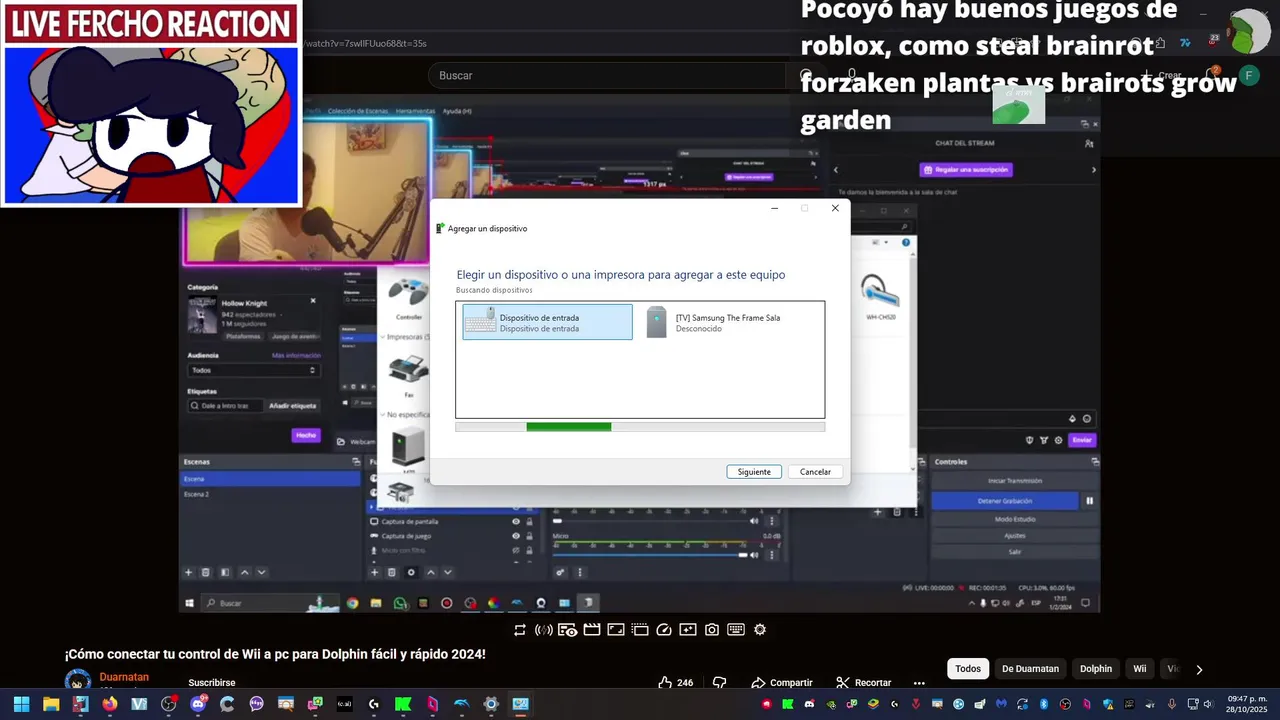Viewport: 1280px width, 720px height.
Task: Select the Wii filter chip
Action: [1140, 669]
